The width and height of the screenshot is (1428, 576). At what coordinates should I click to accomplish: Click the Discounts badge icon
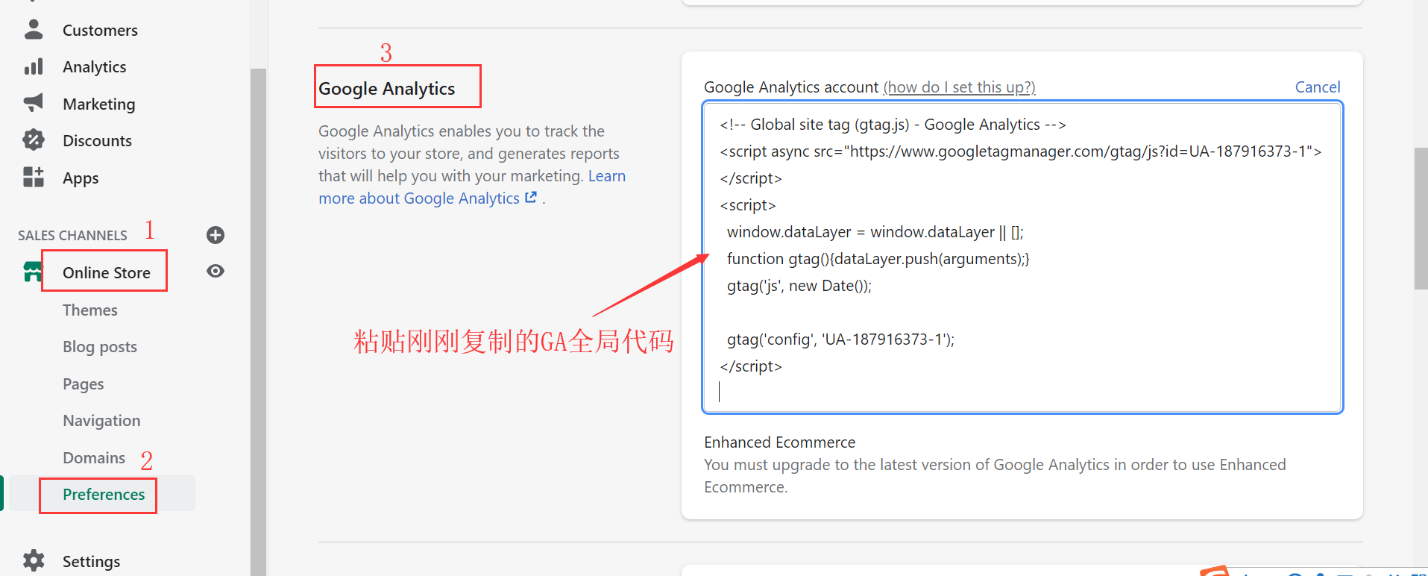point(34,140)
